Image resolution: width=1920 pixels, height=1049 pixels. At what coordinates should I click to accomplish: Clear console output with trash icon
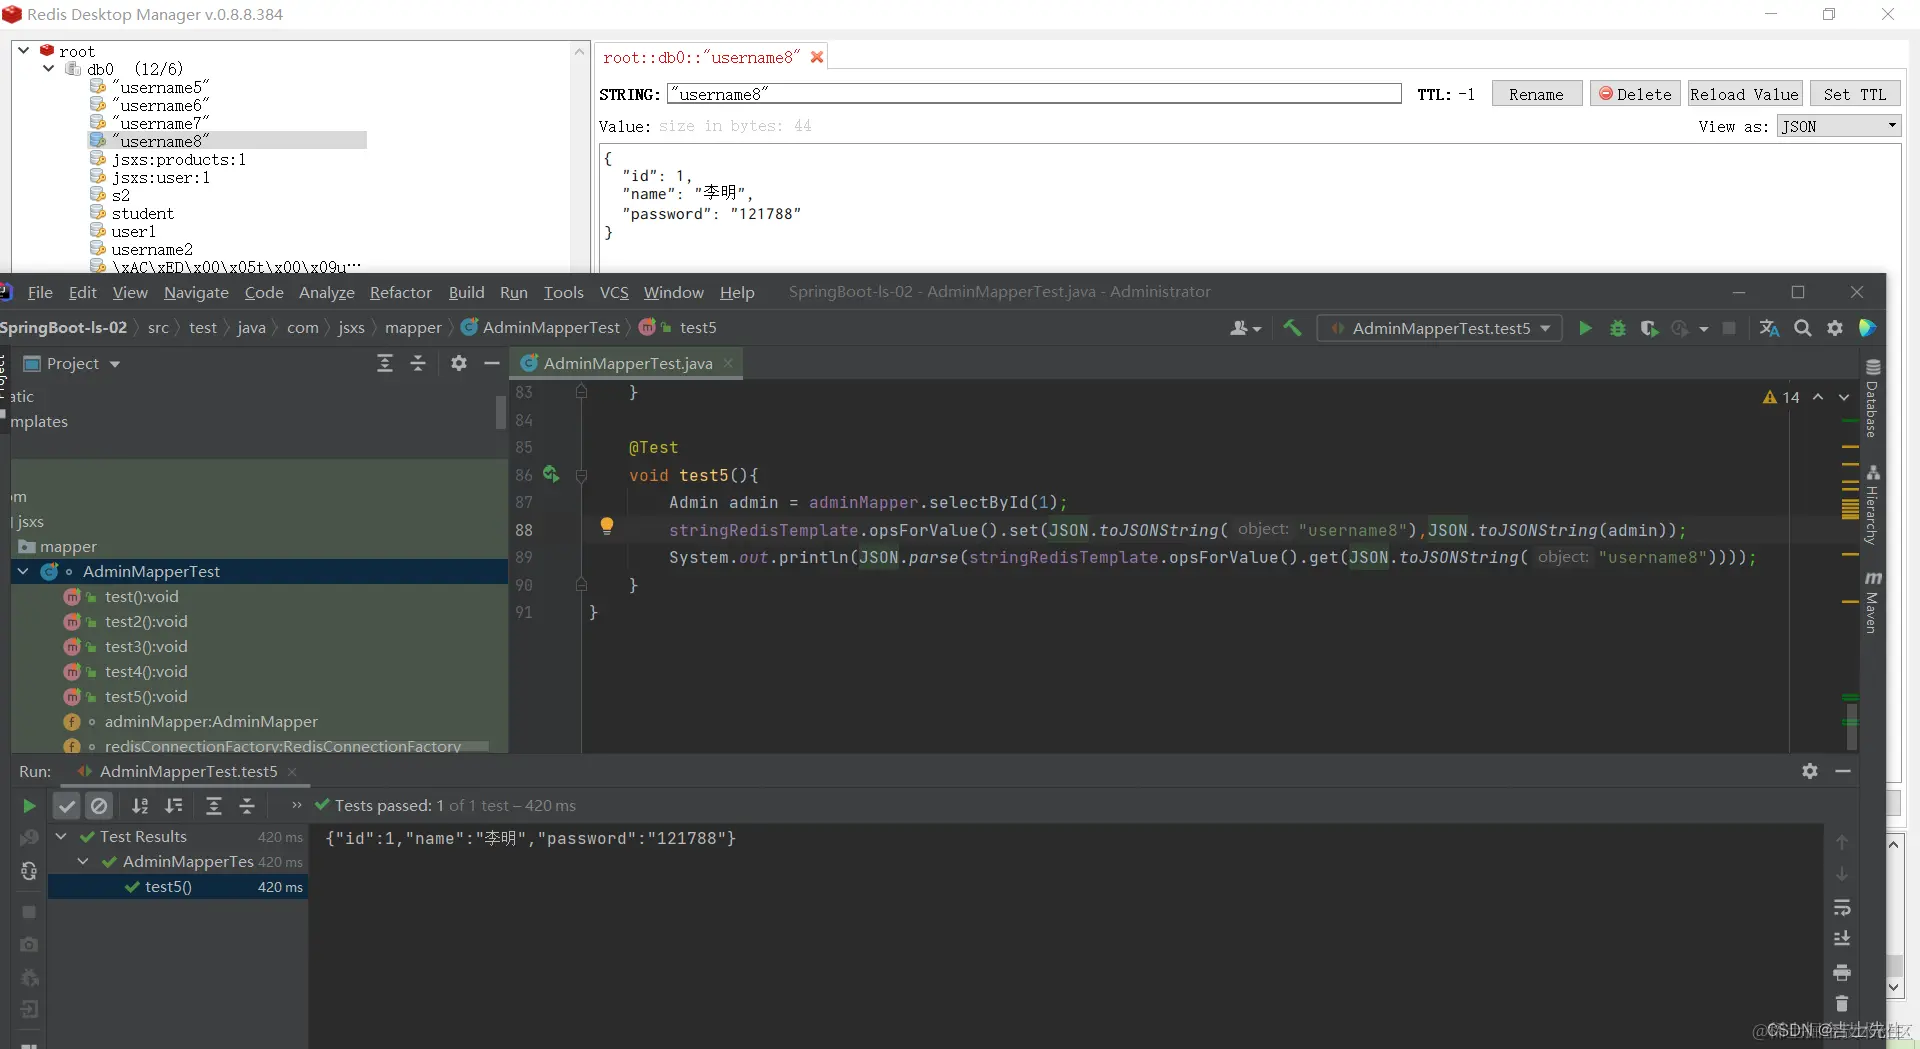pos(1842,1003)
